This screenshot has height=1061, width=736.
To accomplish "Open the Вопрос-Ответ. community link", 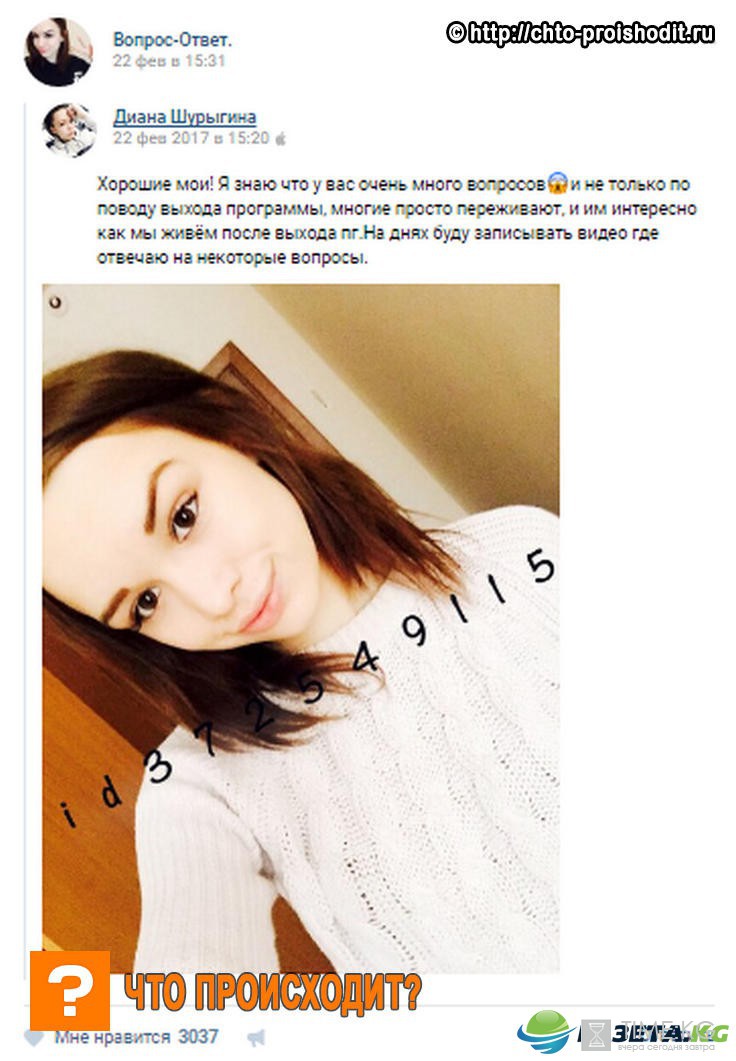I will click(x=172, y=39).
